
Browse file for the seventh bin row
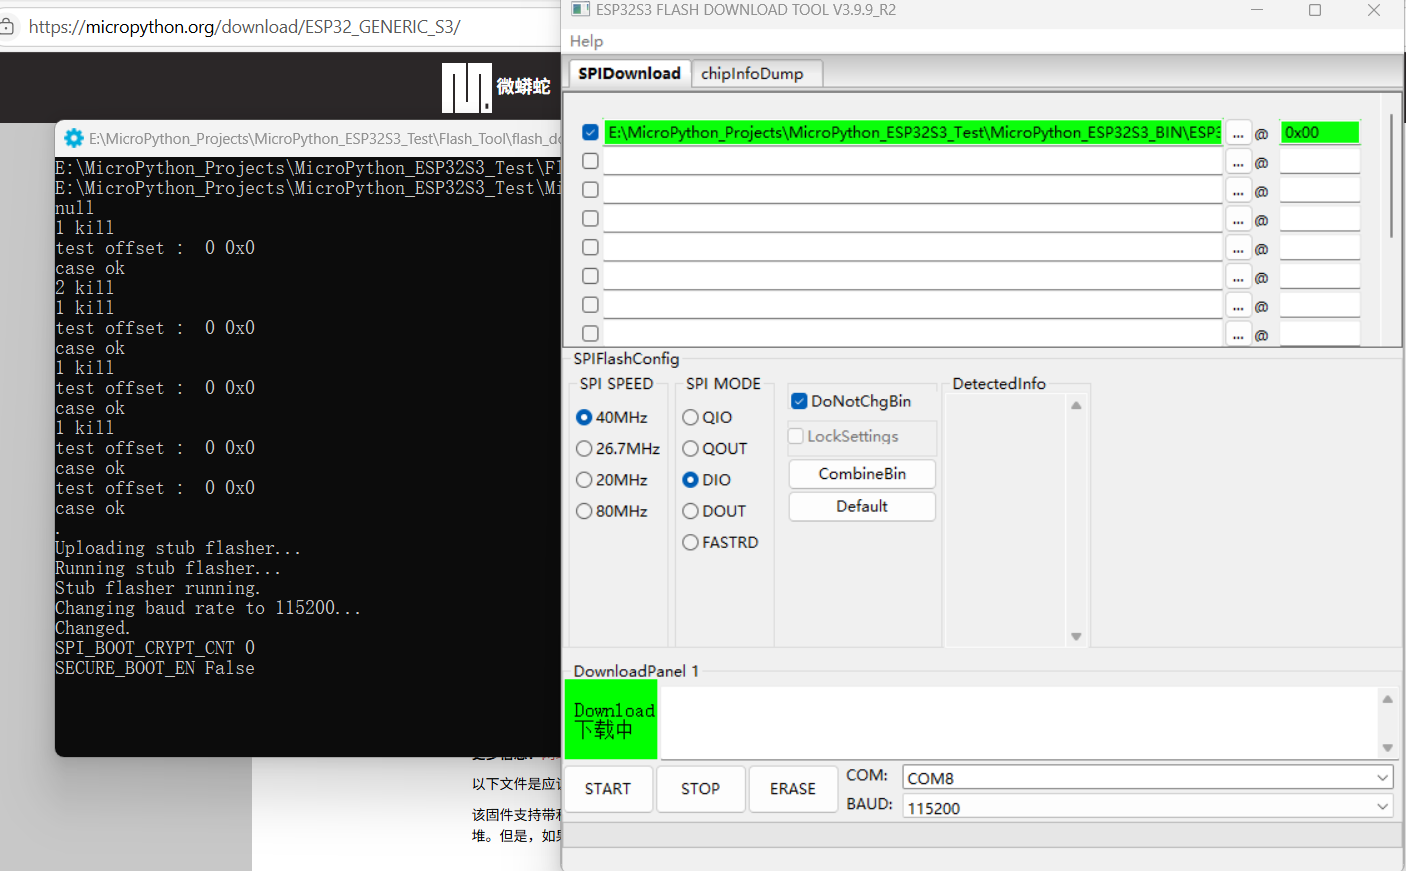pyautogui.click(x=1238, y=306)
